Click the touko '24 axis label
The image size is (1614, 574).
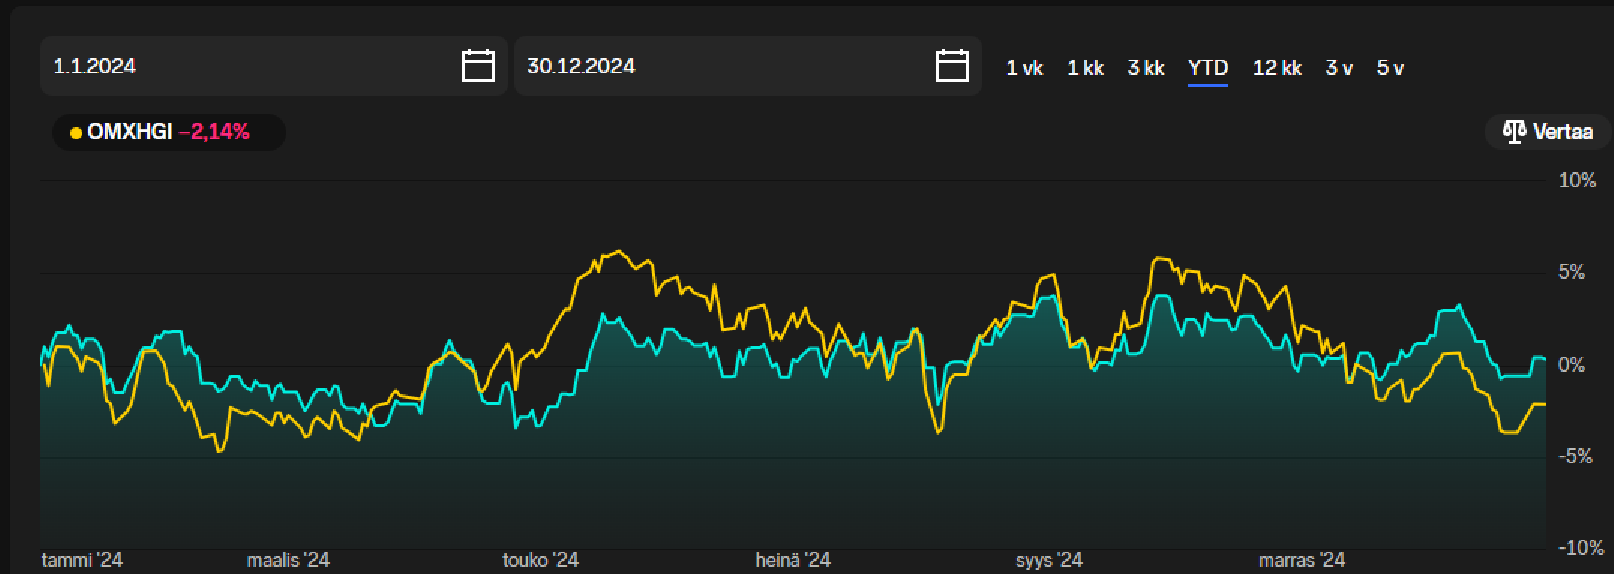click(x=540, y=560)
